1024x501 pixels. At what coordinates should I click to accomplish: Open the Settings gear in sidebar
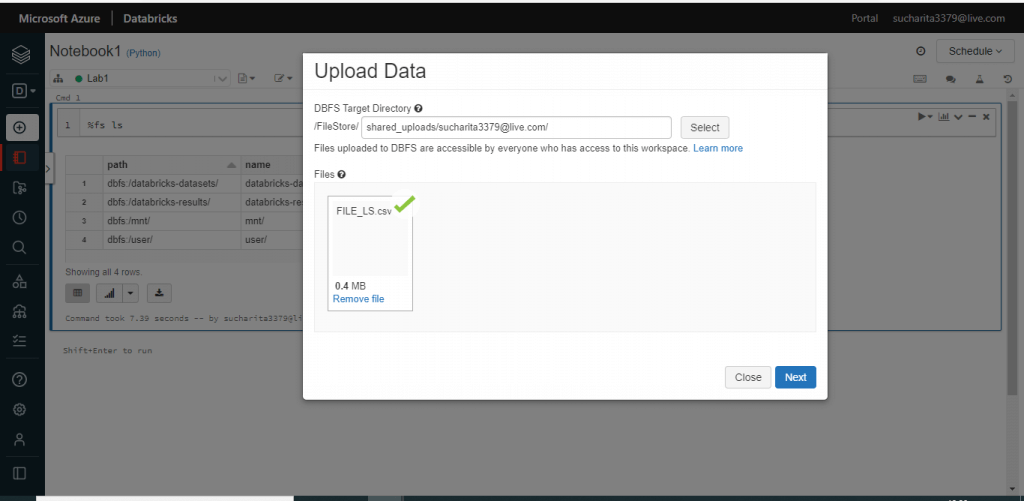click(20, 409)
